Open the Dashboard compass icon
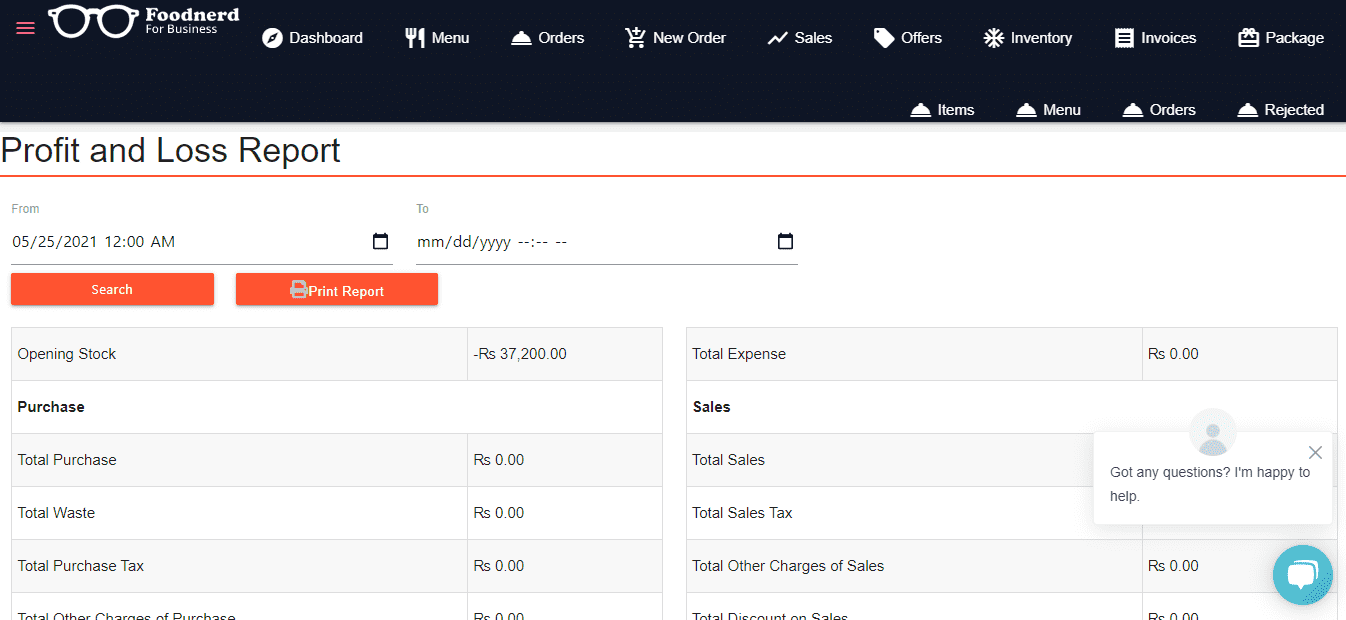Image resolution: width=1346 pixels, height=620 pixels. tap(272, 38)
